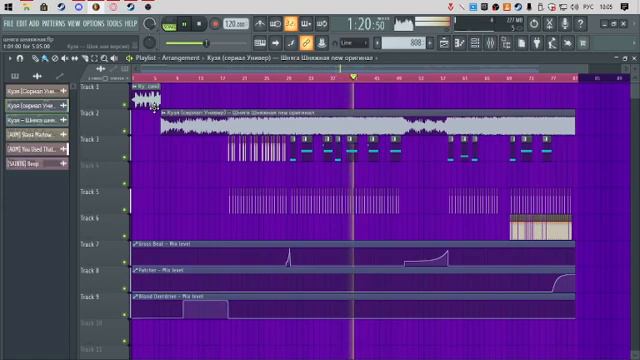
Task: Open the Channel rack icon
Action: 475,43
